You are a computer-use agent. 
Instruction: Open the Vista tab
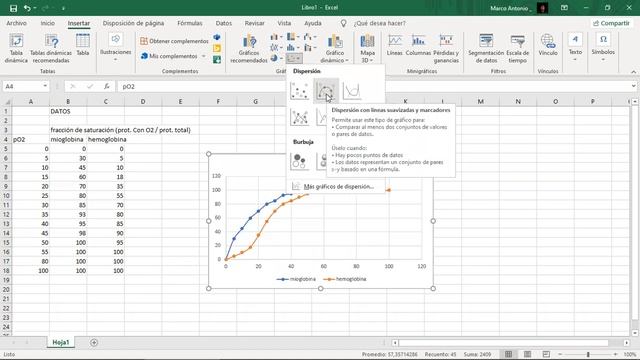point(284,23)
